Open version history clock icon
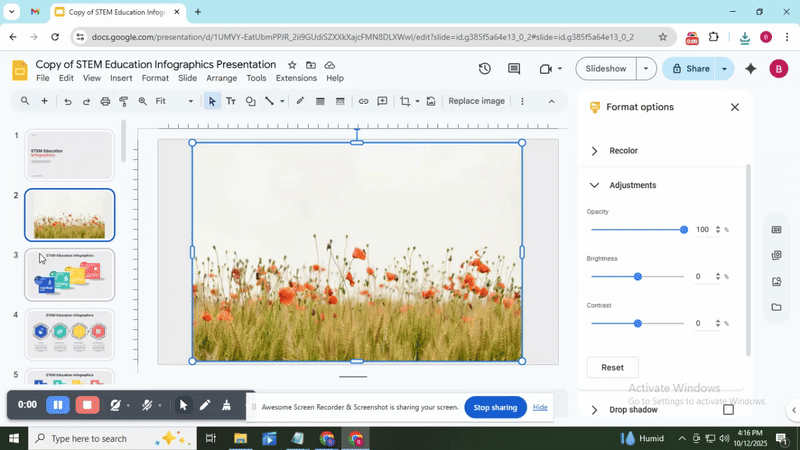This screenshot has width=800, height=450. click(485, 69)
